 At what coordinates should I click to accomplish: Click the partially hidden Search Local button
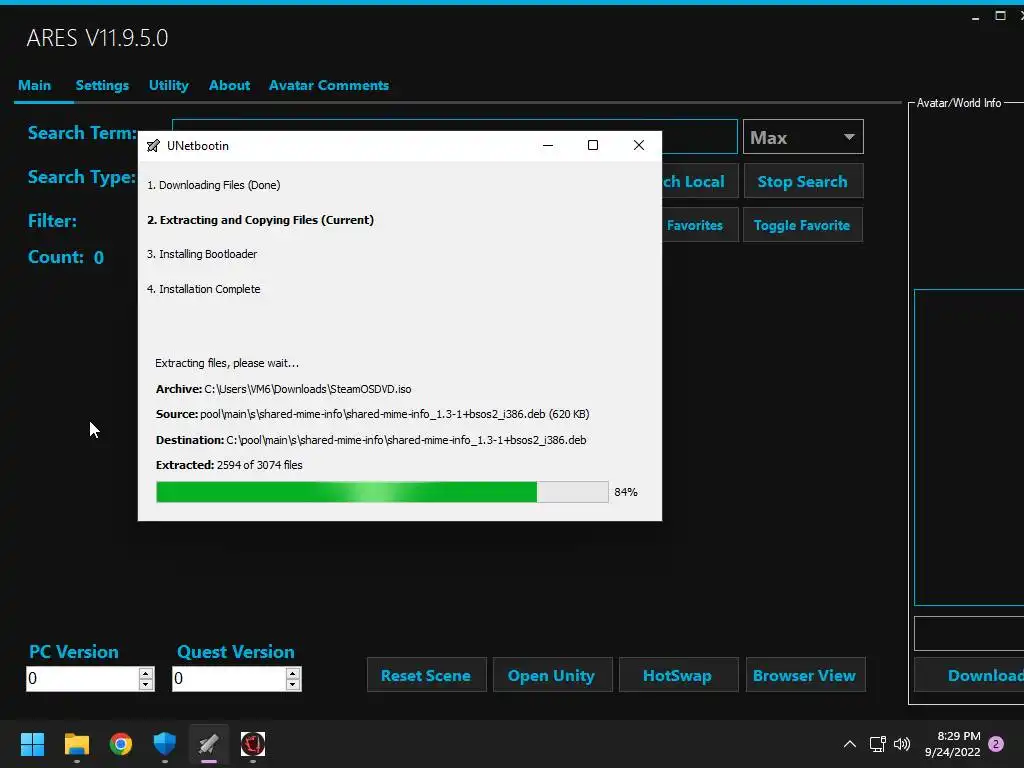[699, 182]
